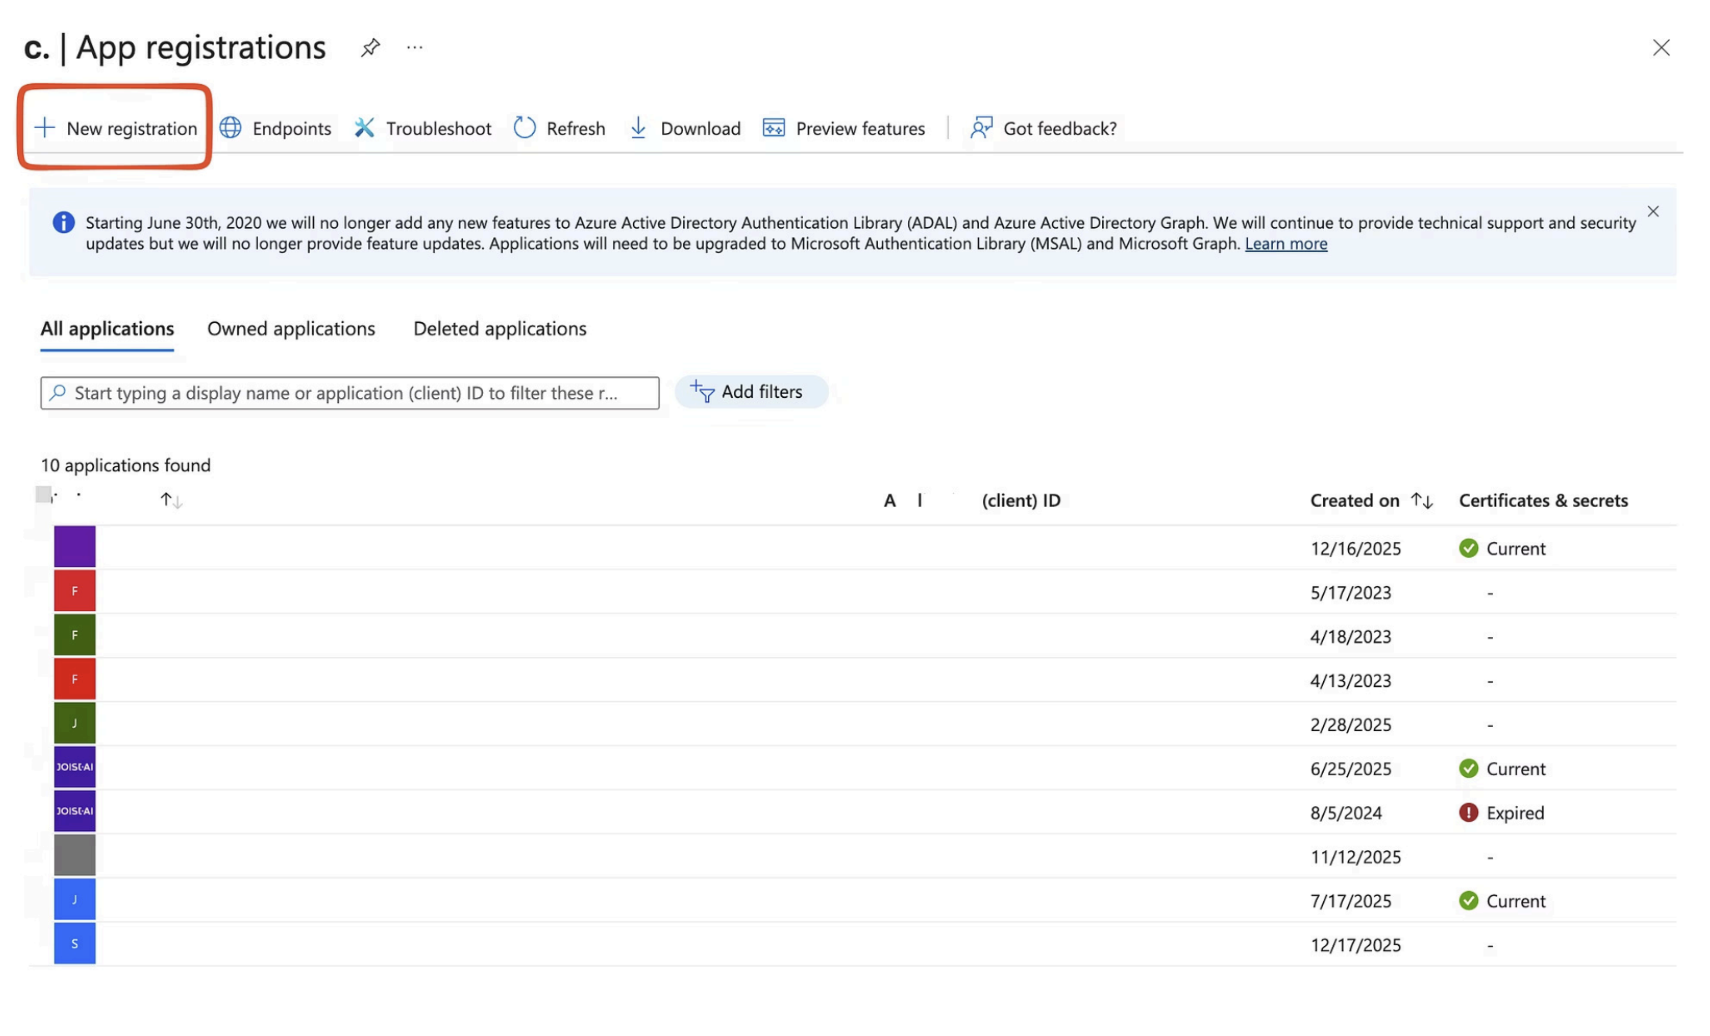
Task: Refresh the app registrations list
Action: 560,128
